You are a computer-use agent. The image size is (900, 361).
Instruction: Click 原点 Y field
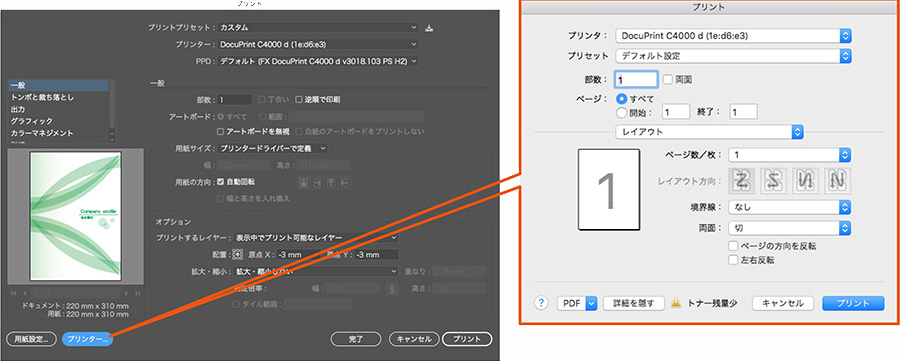[x=377, y=255]
